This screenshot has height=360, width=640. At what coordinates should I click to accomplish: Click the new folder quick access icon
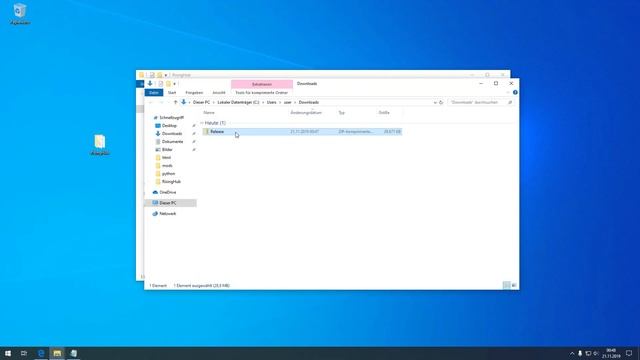click(168, 84)
